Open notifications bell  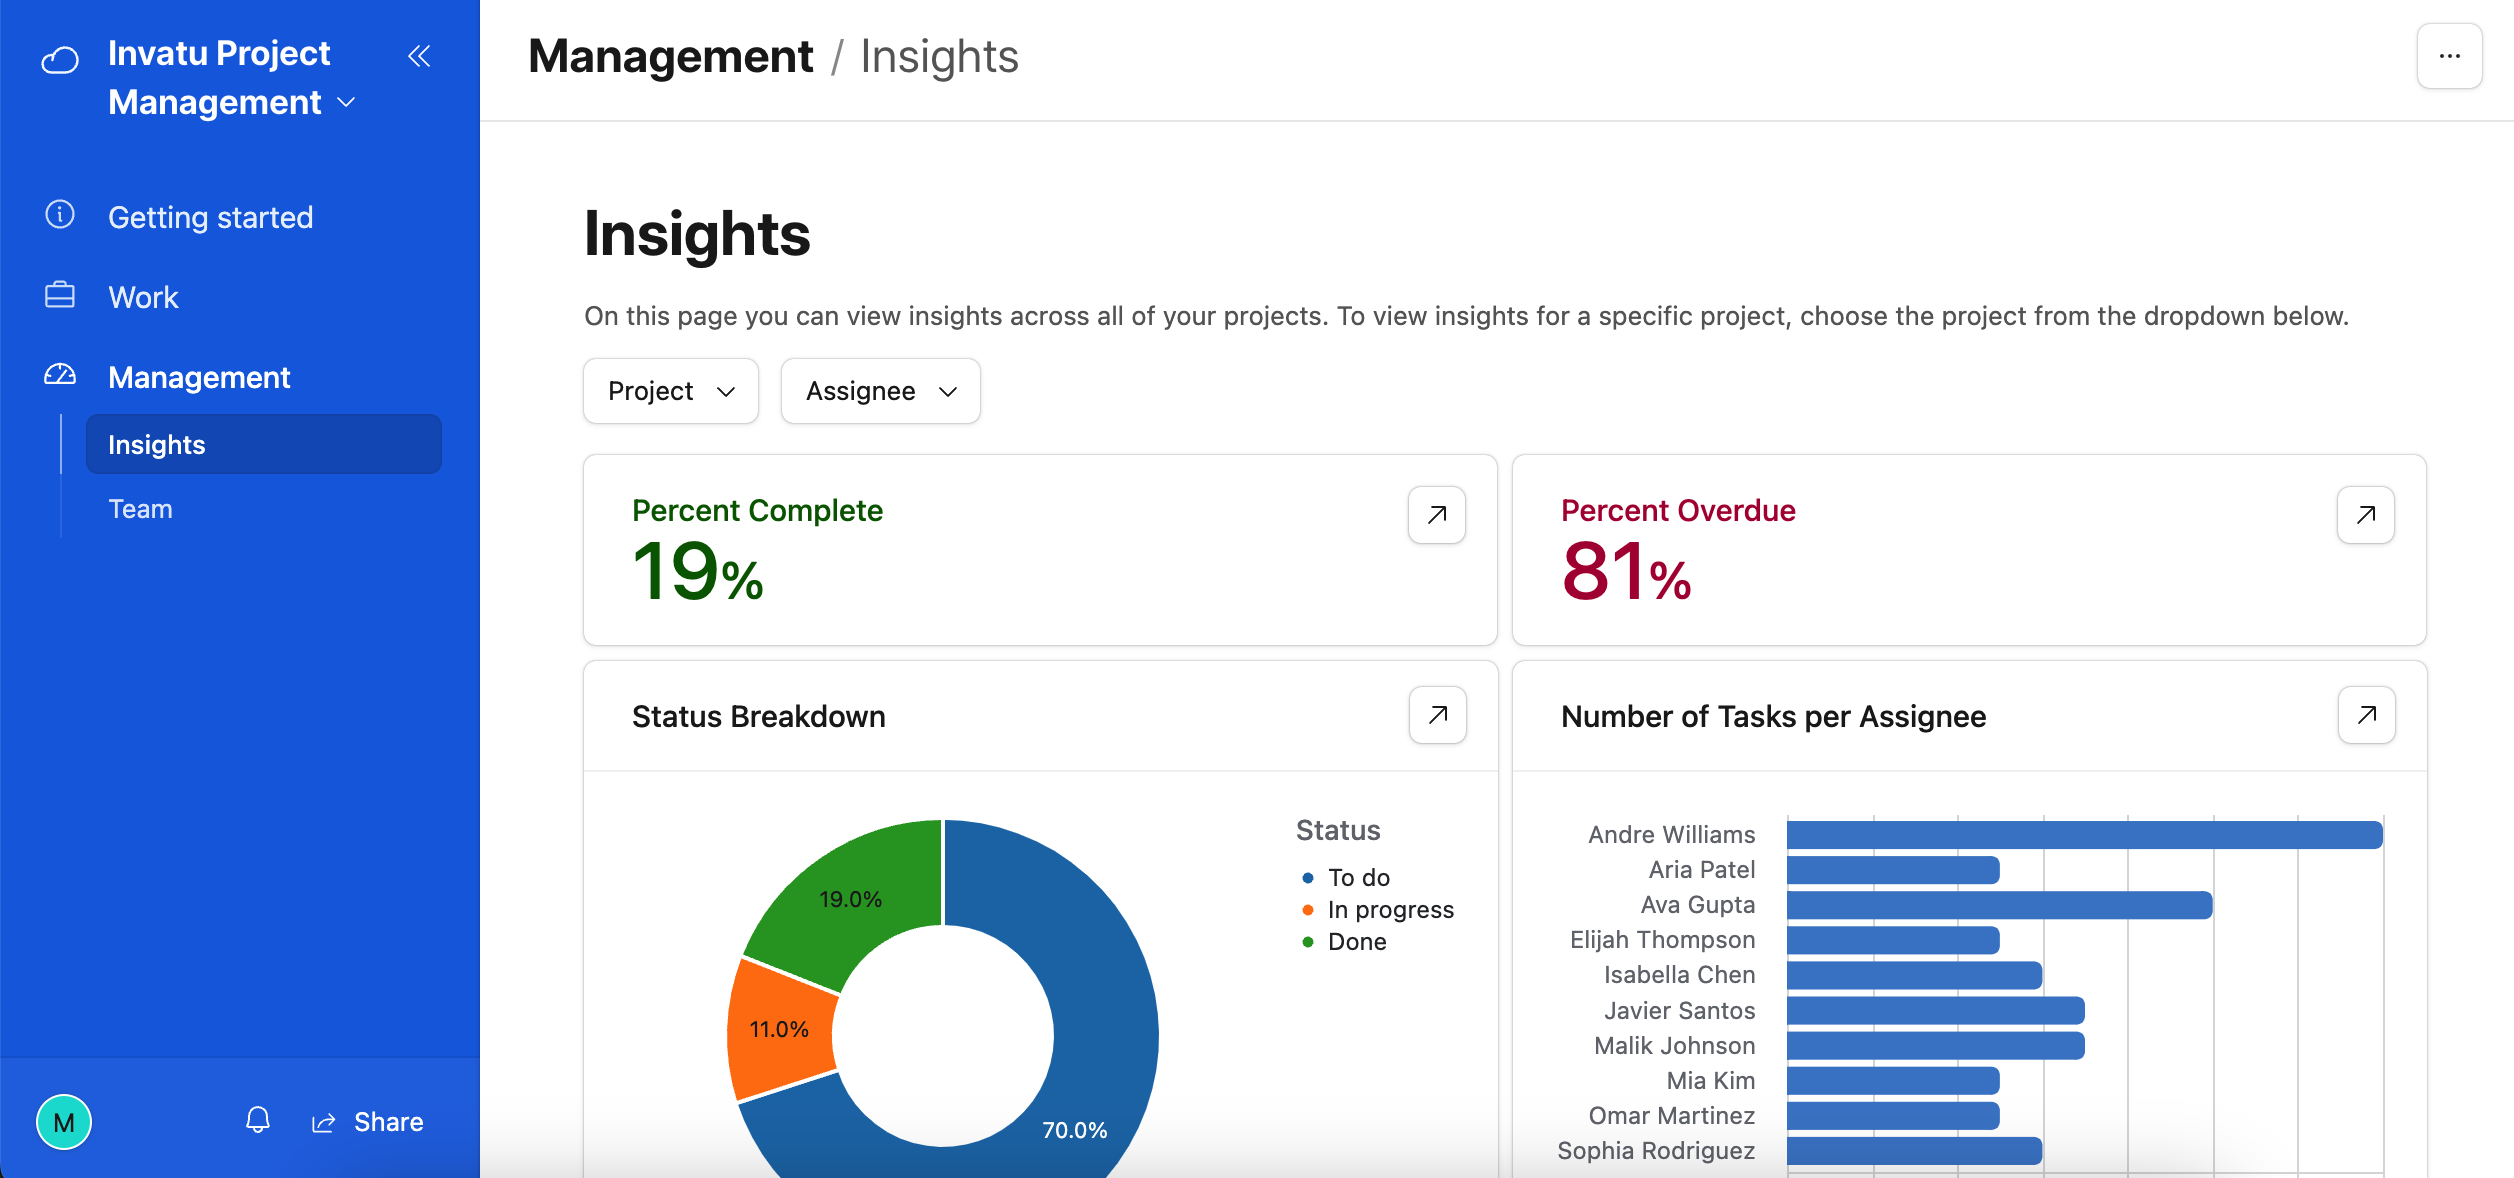258,1120
